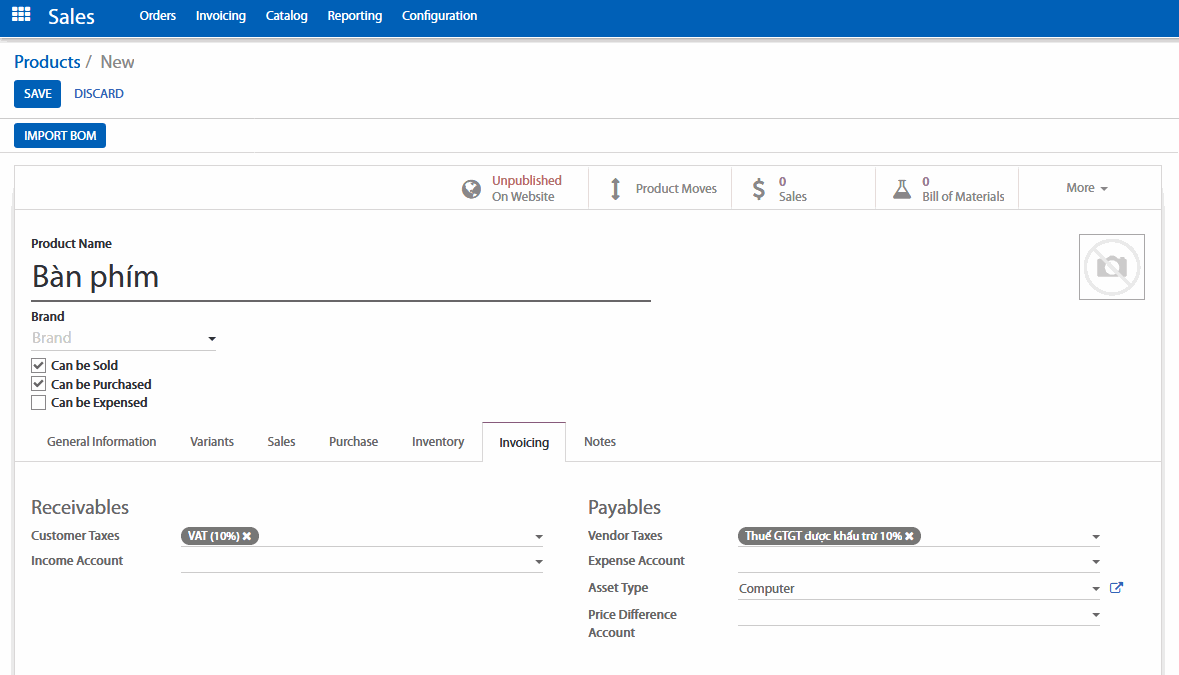Click the Sales dollar sign icon

(x=759, y=189)
